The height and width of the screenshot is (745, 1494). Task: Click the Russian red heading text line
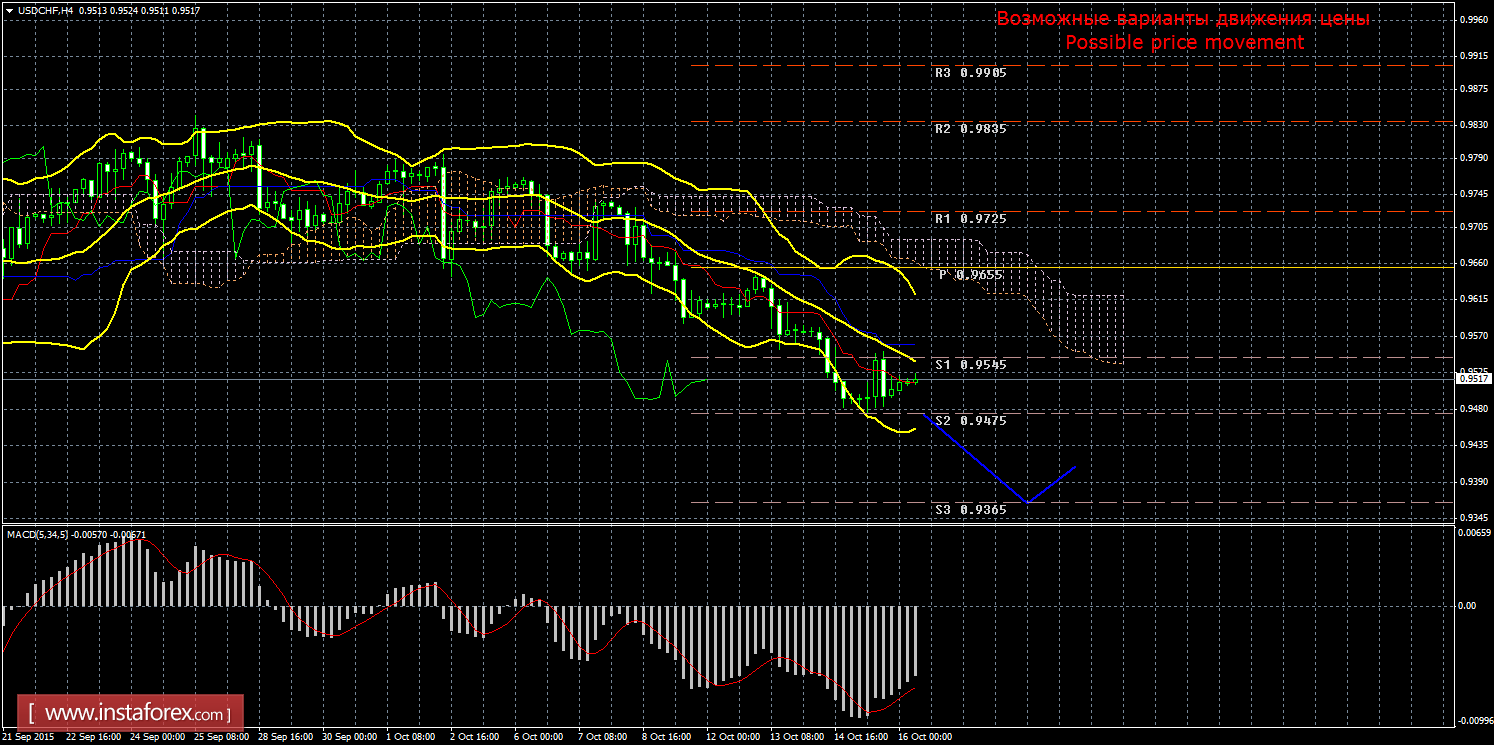[1183, 19]
